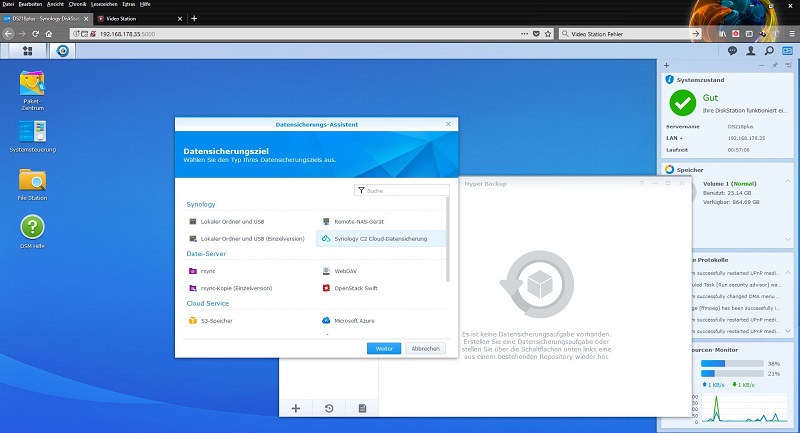Viewport: 800px width, 433px height.
Task: Open the Lesezeichen menu
Action: tap(104, 4)
